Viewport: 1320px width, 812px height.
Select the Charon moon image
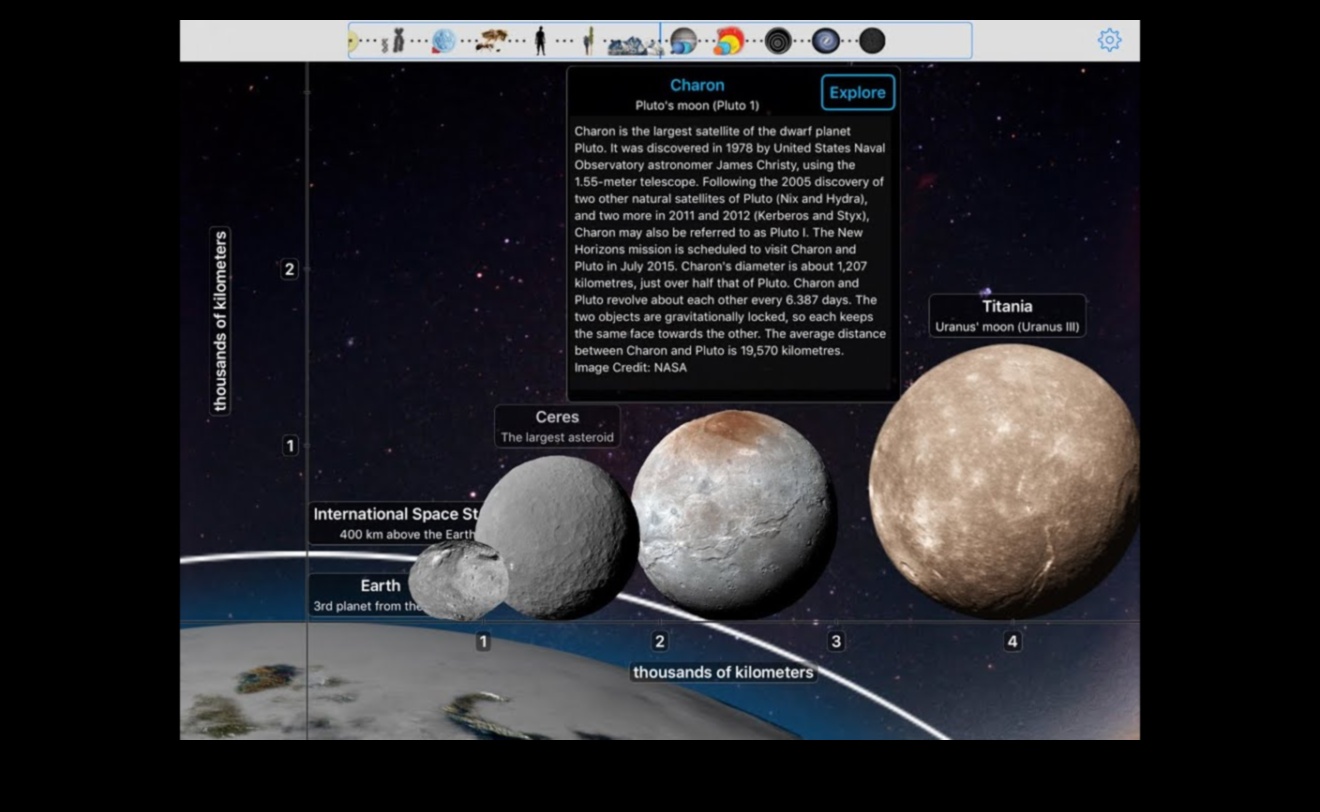pos(732,512)
